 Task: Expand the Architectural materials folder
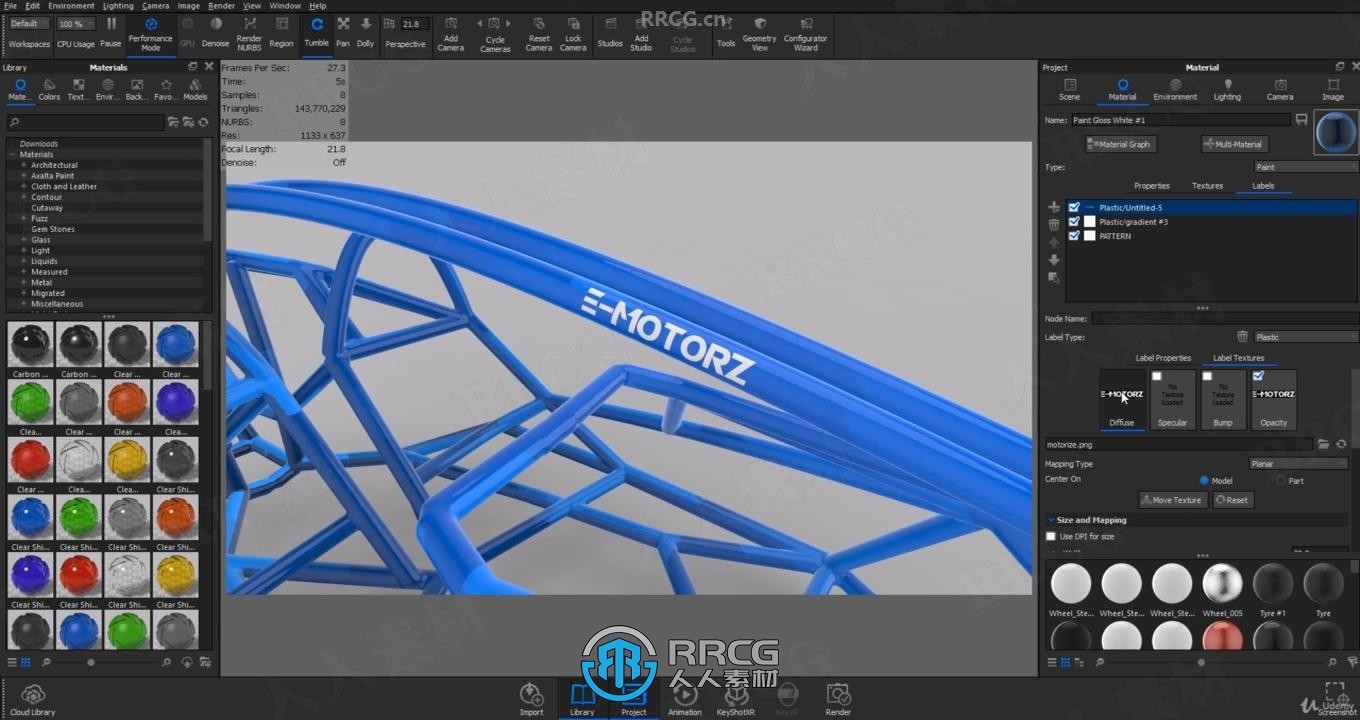click(23, 165)
